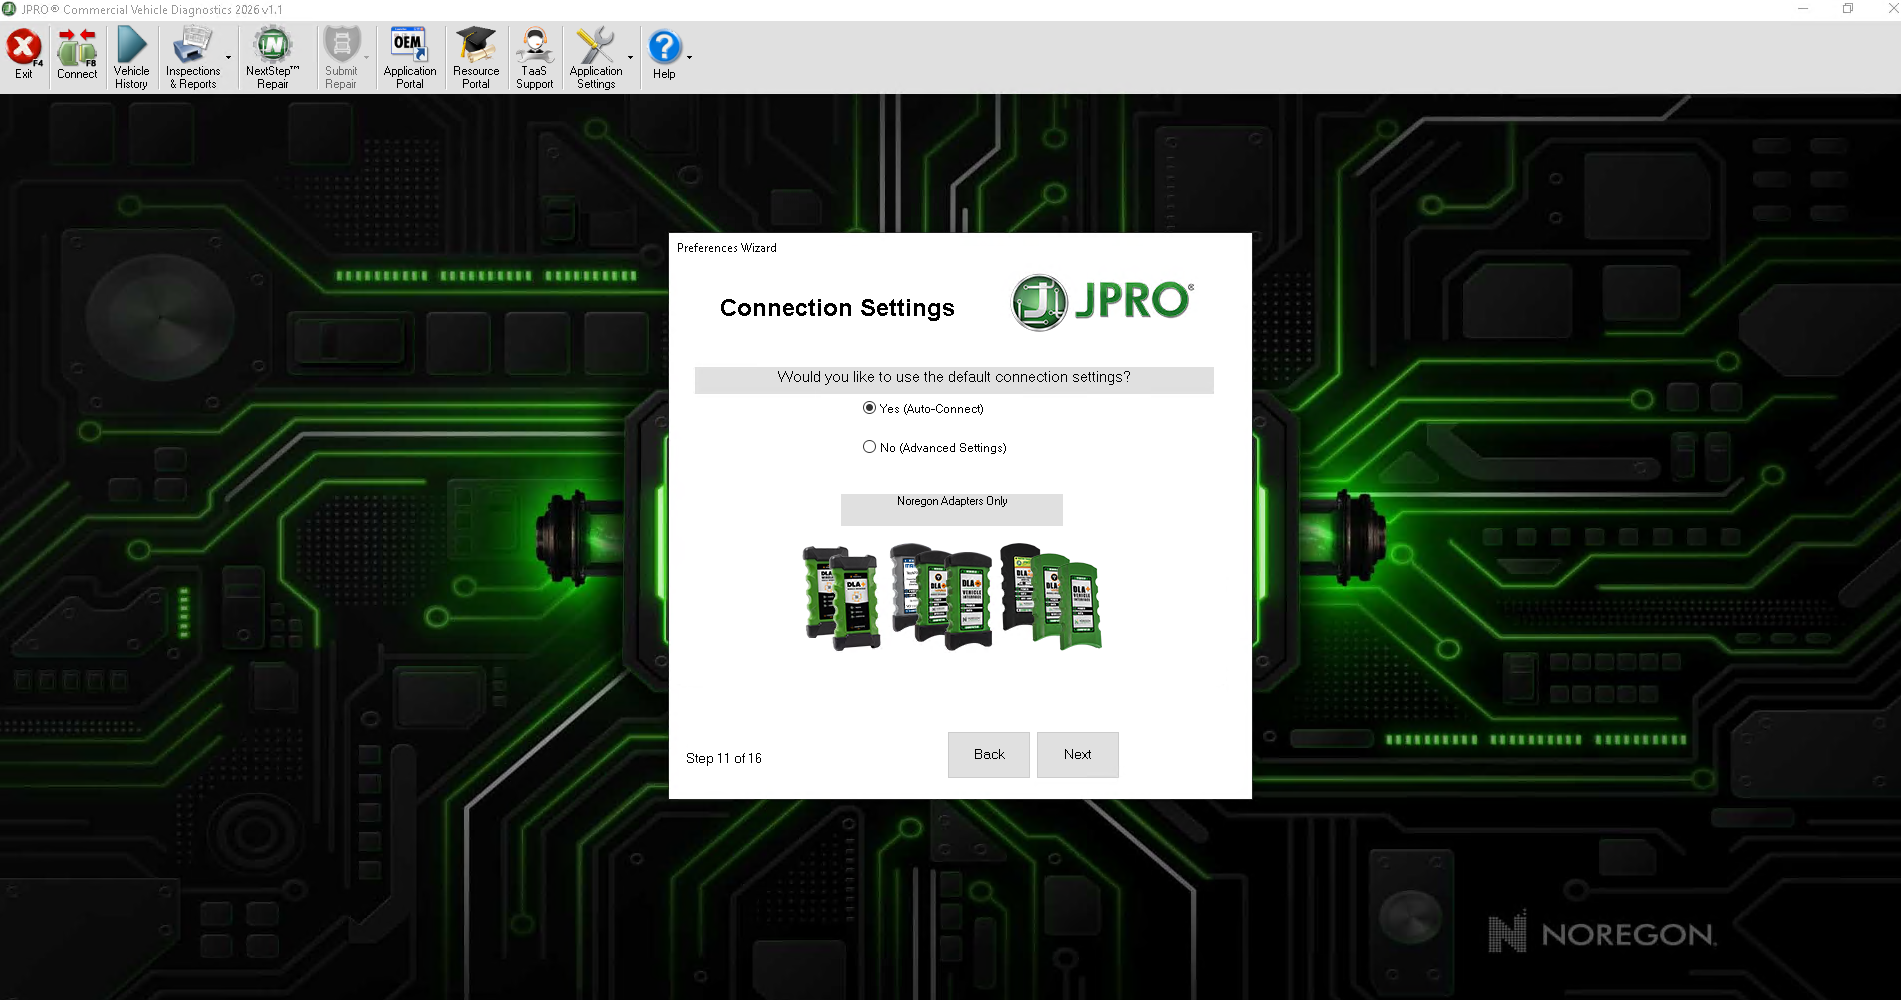
Task: Click the JPRO logo in wizard
Action: pyautogui.click(x=1103, y=302)
